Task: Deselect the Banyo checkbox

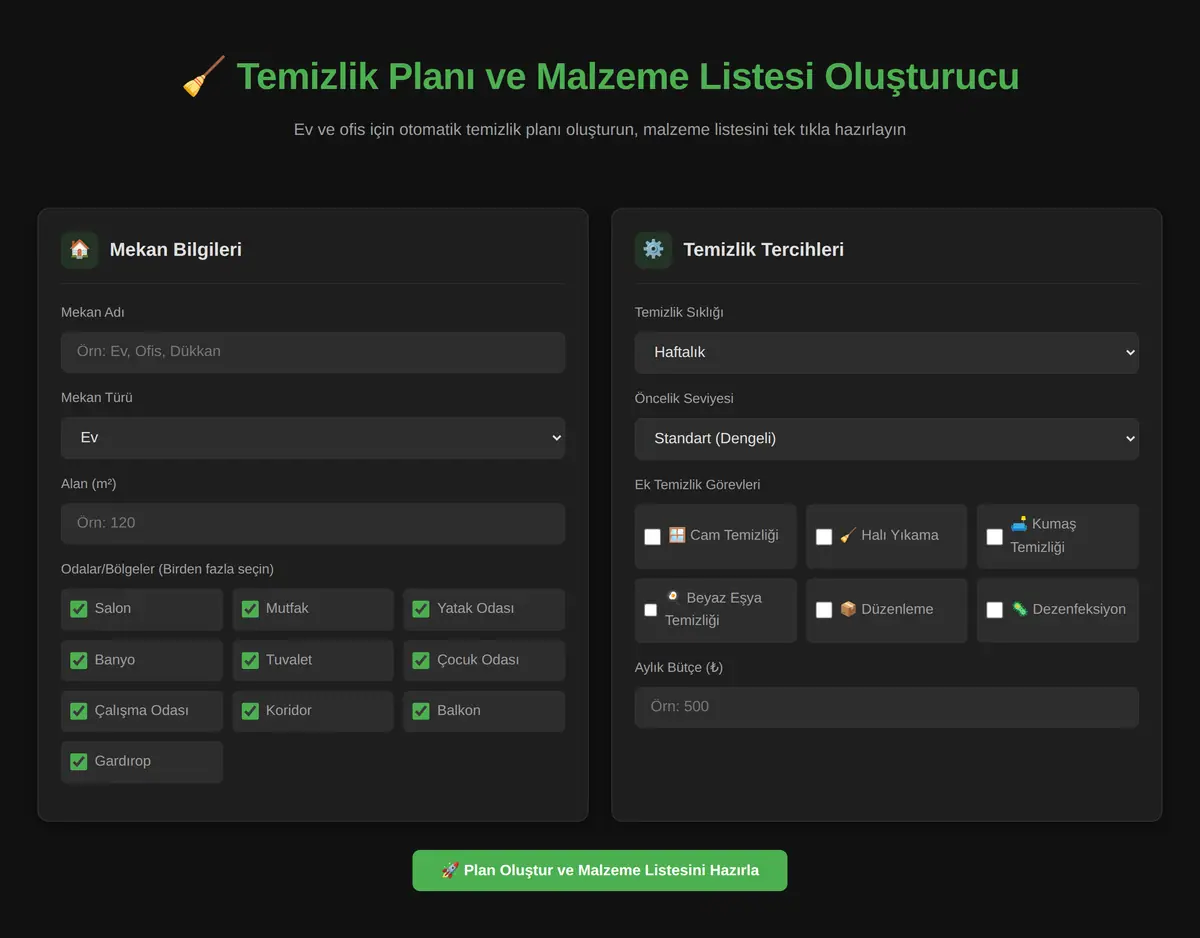Action: tap(79, 660)
